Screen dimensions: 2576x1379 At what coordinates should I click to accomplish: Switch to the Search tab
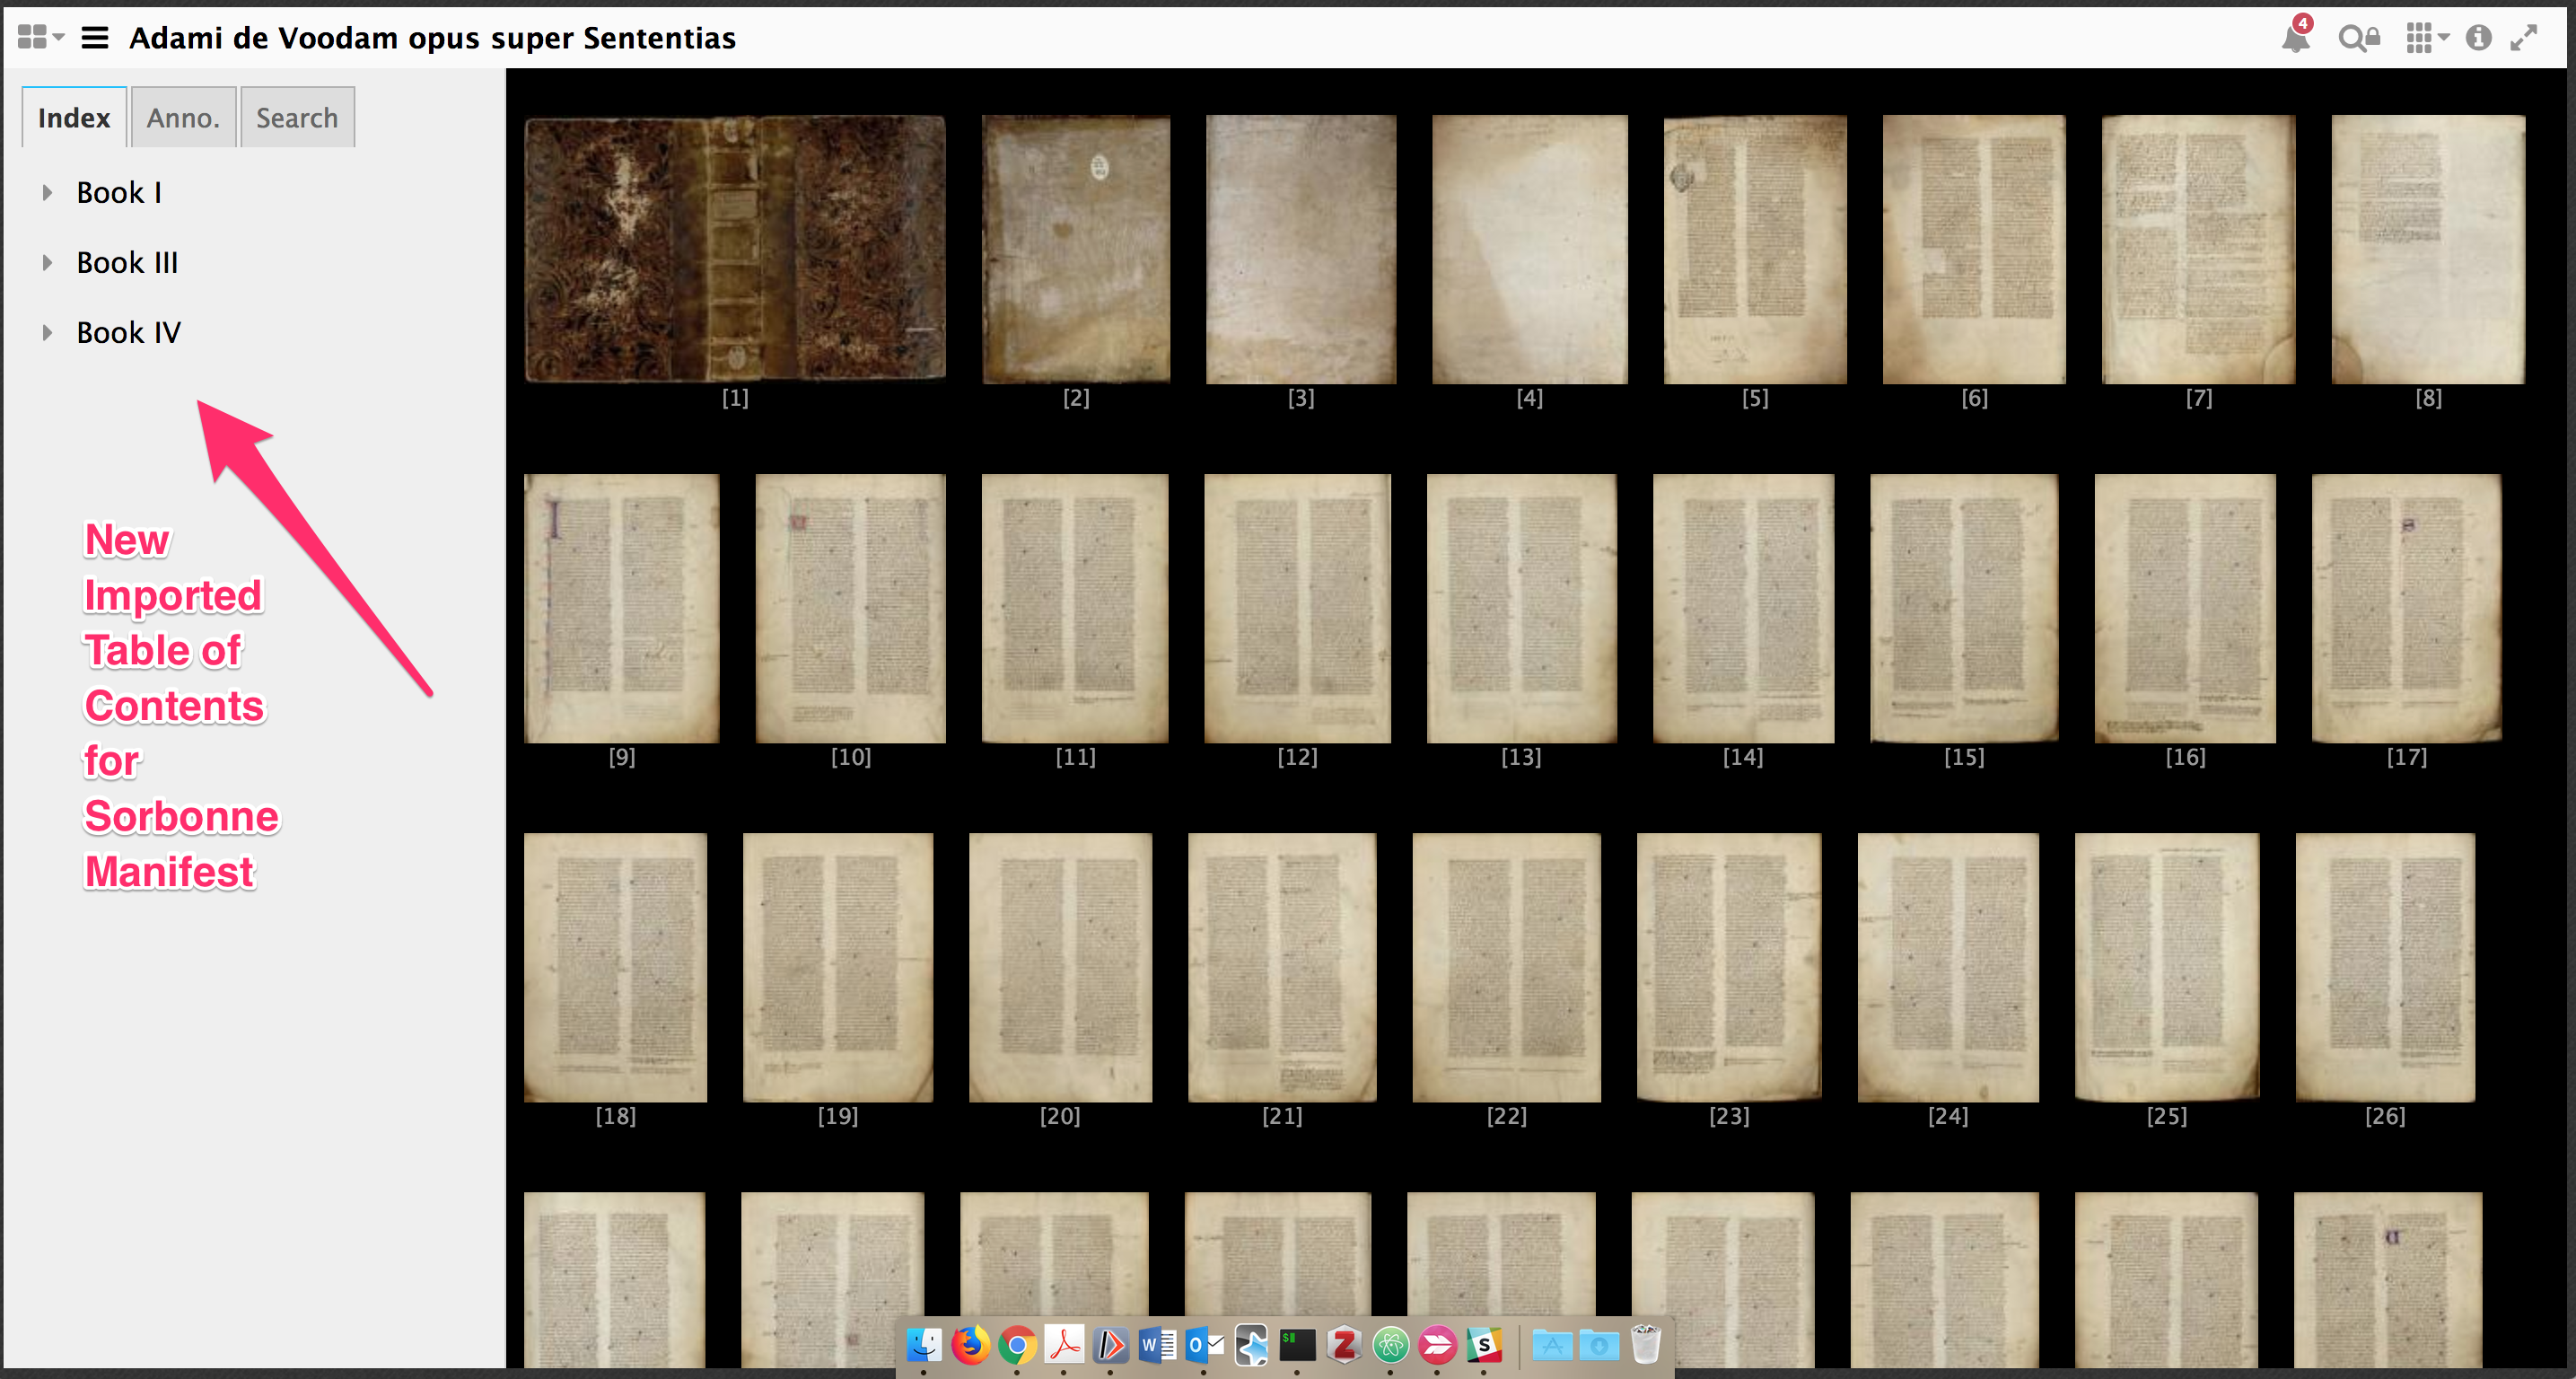click(297, 118)
